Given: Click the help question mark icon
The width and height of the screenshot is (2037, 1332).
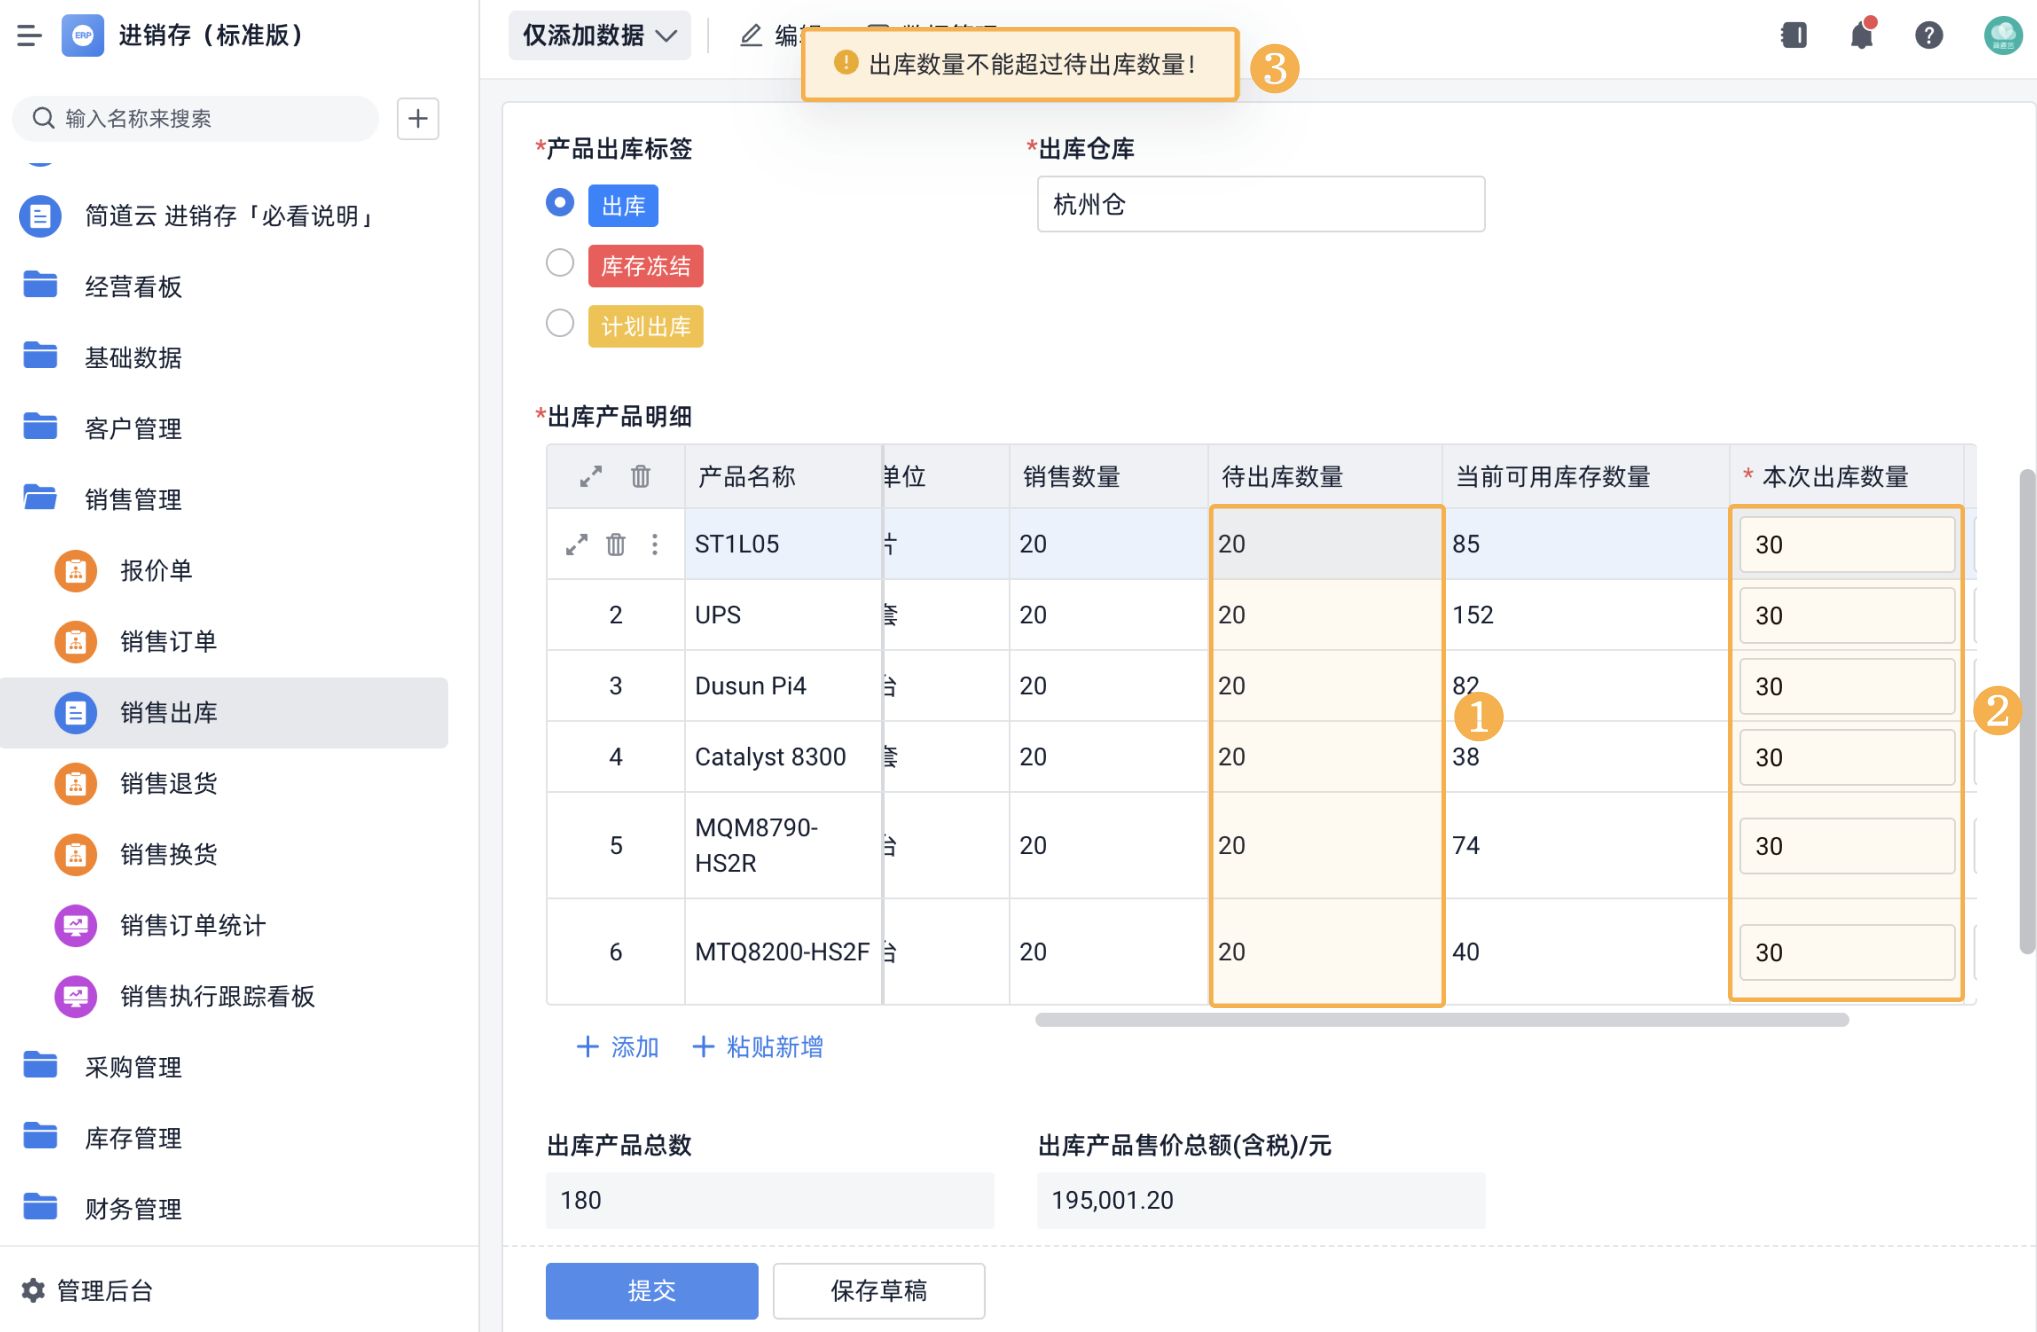Looking at the screenshot, I should (1928, 36).
